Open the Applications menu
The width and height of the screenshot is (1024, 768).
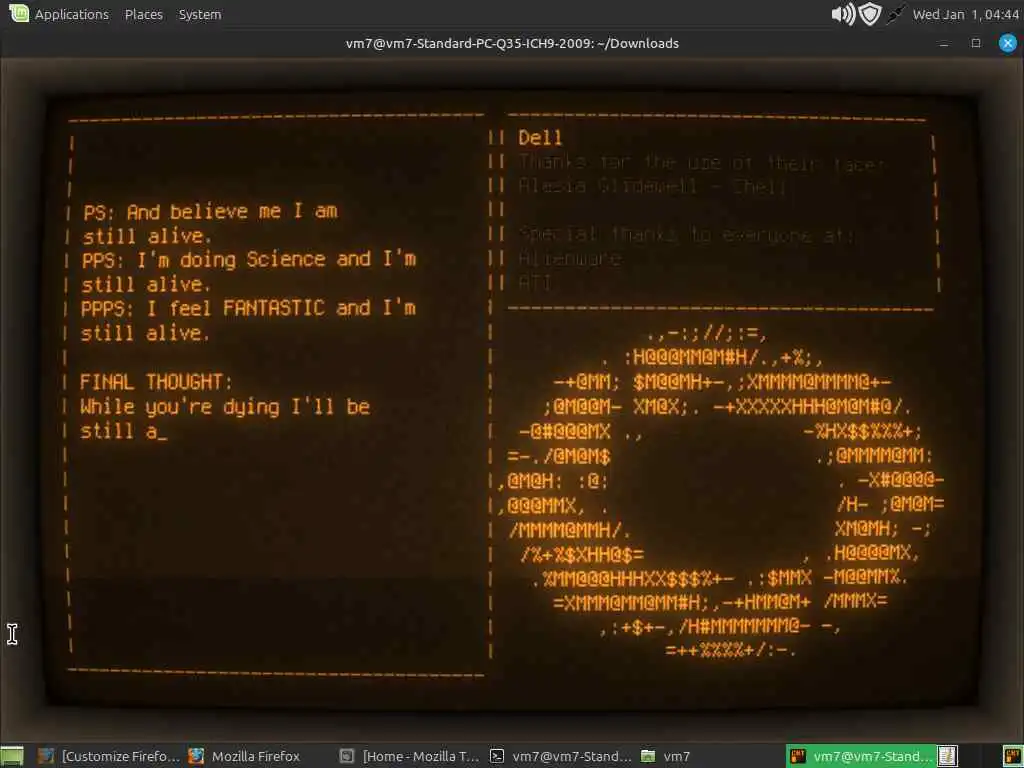point(72,14)
